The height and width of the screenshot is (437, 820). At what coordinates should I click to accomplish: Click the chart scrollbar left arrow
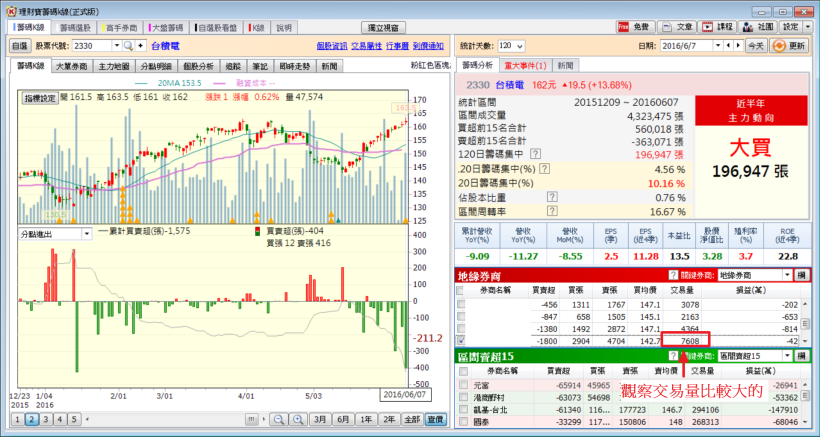tap(87, 419)
